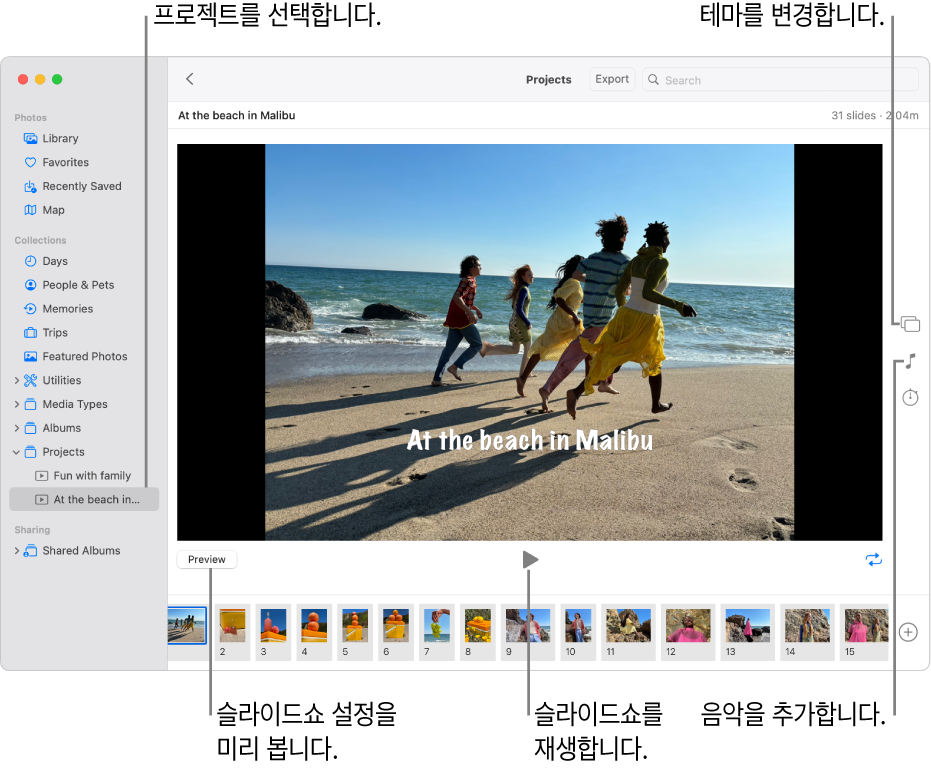The height and width of the screenshot is (771, 931).
Task: Select slide thumbnail 9
Action: 528,632
